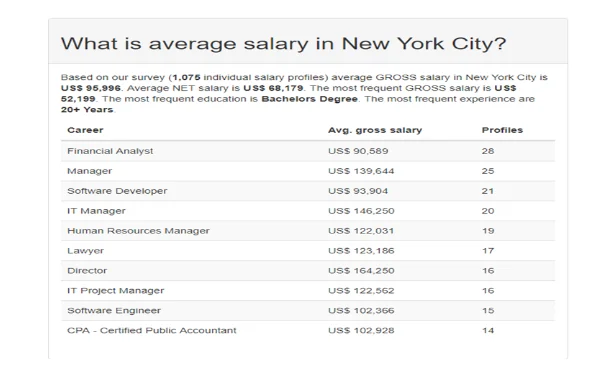The width and height of the screenshot is (592, 377).
Task: Select Human Resources Manager career
Action: (308, 231)
